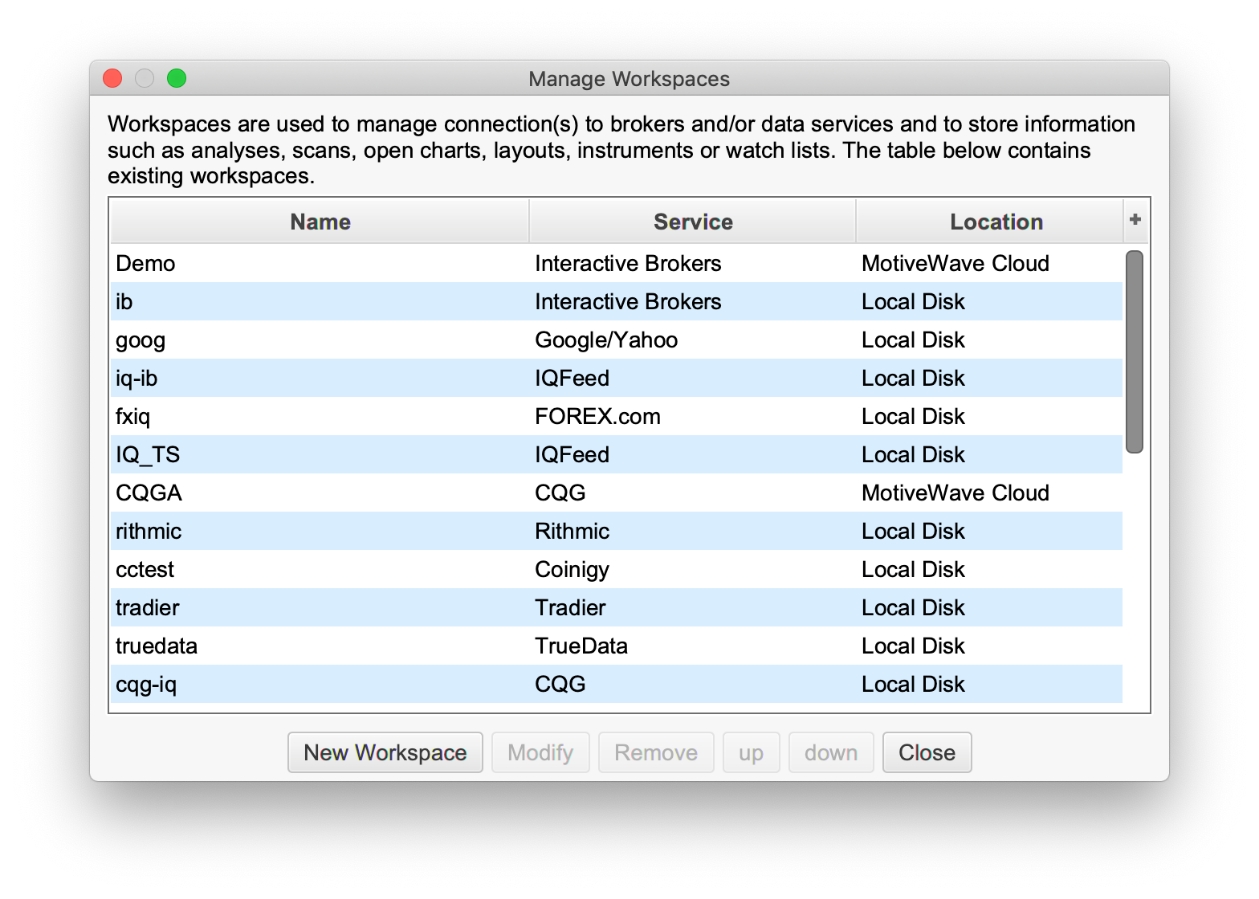Click the Coinigy service cell
Image resolution: width=1259 pixels, height=899 pixels.
(x=572, y=569)
